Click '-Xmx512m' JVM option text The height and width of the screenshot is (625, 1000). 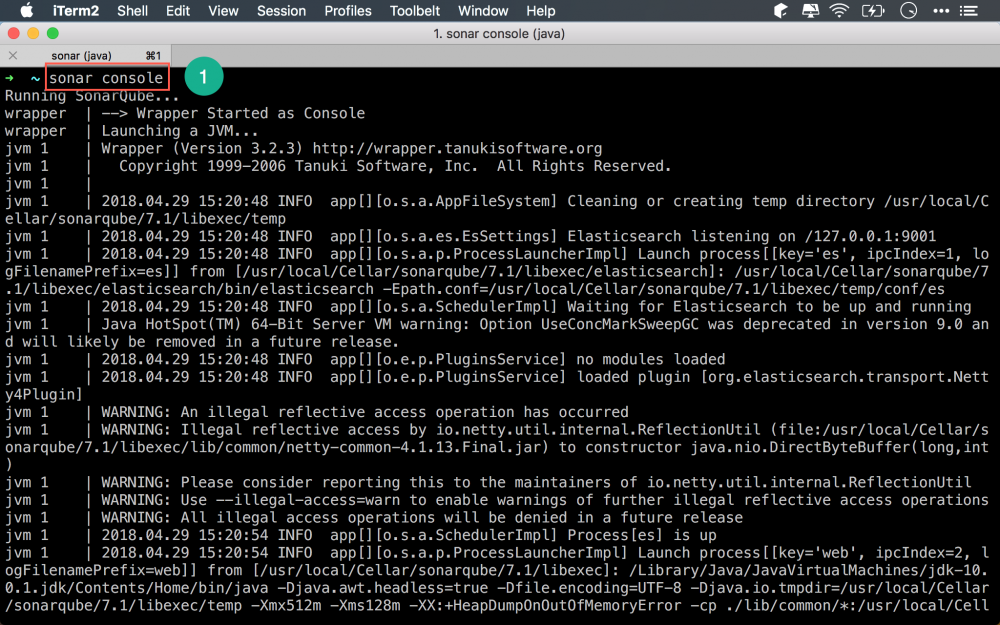point(286,605)
